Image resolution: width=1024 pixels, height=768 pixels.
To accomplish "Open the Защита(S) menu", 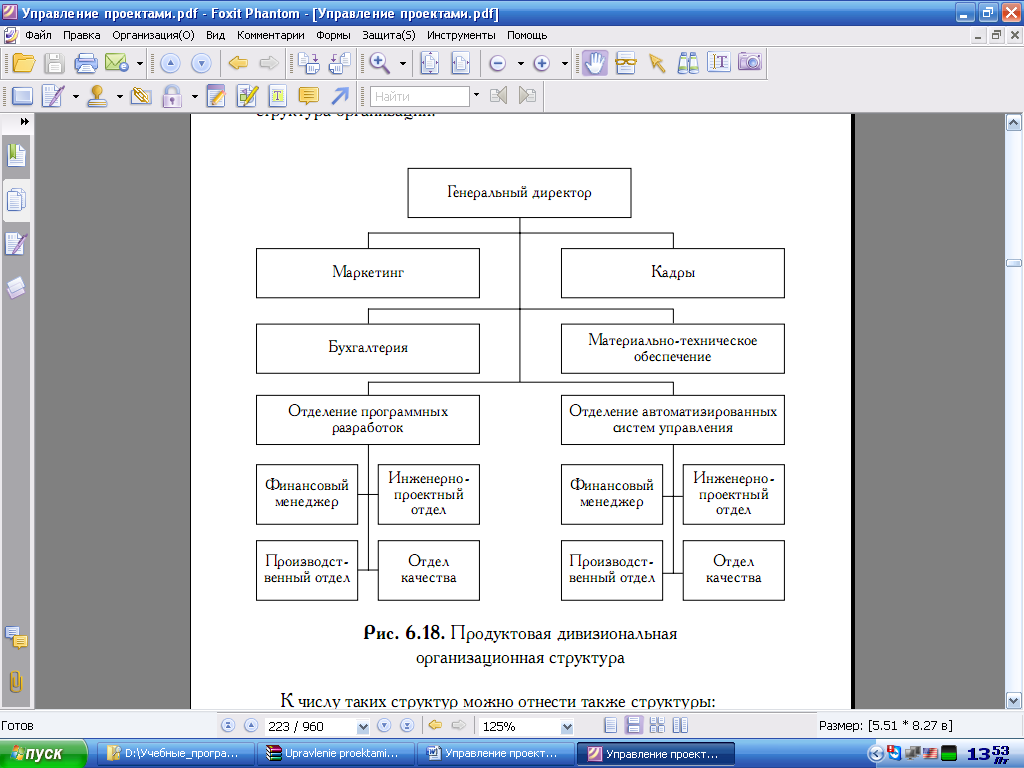I will [389, 35].
